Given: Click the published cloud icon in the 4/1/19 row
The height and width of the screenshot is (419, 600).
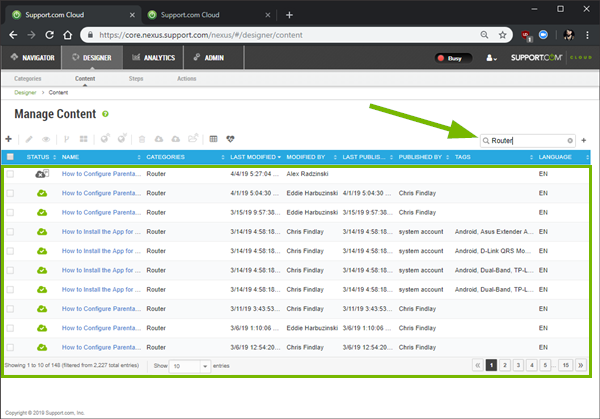Looking at the screenshot, I should pos(42,193).
